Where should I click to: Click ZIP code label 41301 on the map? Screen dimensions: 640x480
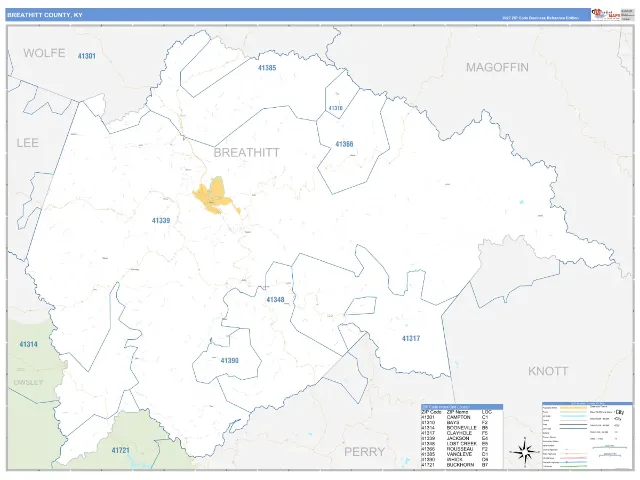click(x=87, y=56)
